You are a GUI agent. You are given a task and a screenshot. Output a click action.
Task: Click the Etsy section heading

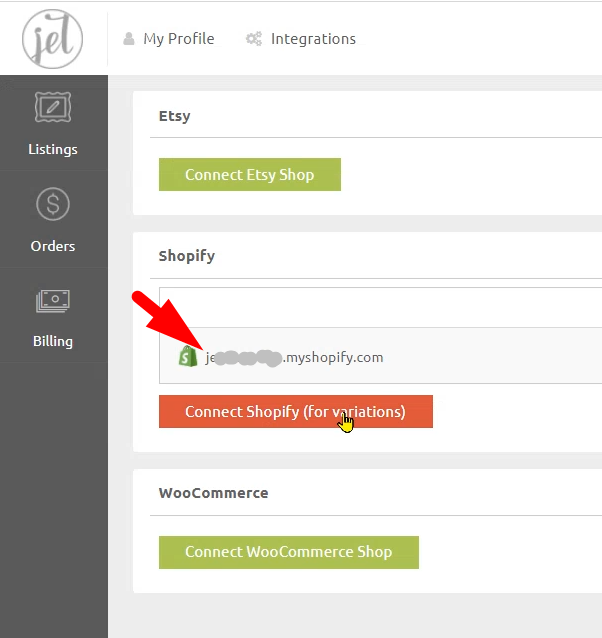tap(175, 116)
